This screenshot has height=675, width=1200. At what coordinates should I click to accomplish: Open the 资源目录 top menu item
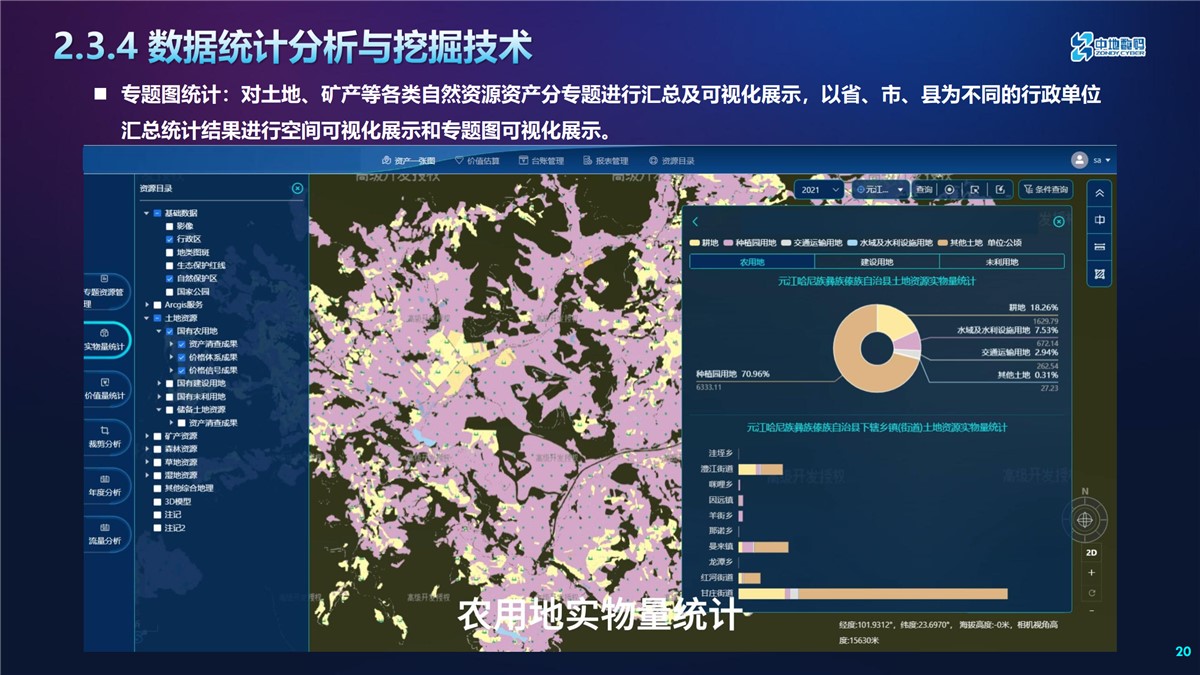(x=671, y=160)
